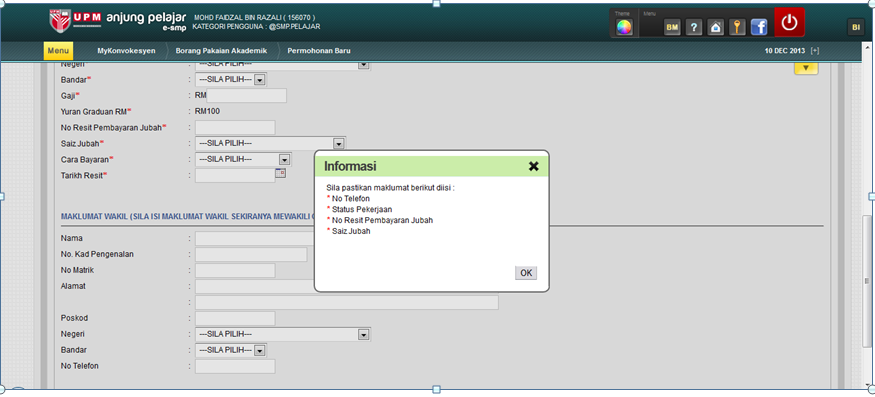Click the '10 DEC 2013' date text
This screenshot has height=397, width=875.
(785, 50)
